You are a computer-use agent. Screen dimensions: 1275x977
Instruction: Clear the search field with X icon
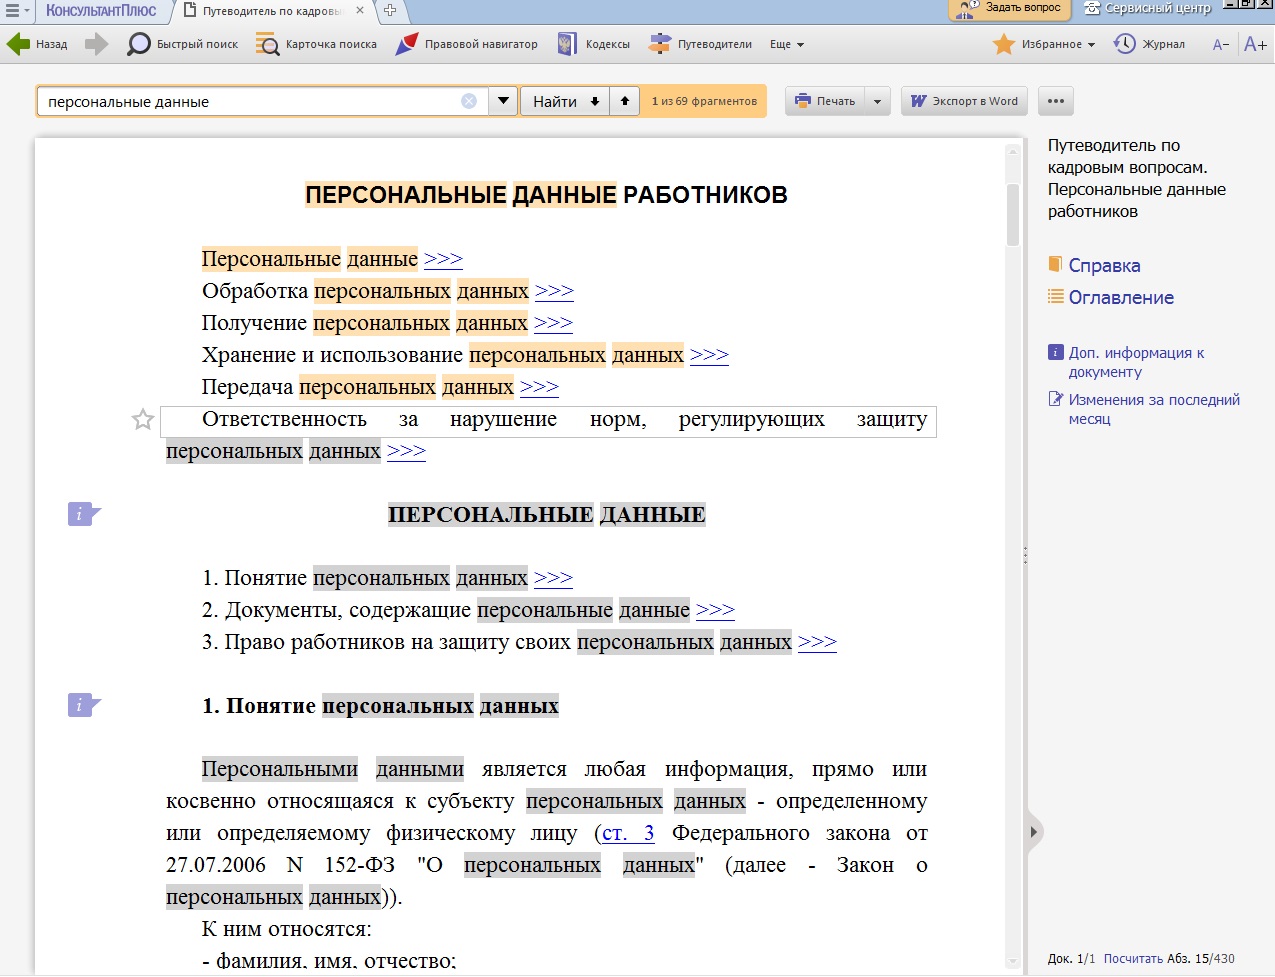(469, 101)
